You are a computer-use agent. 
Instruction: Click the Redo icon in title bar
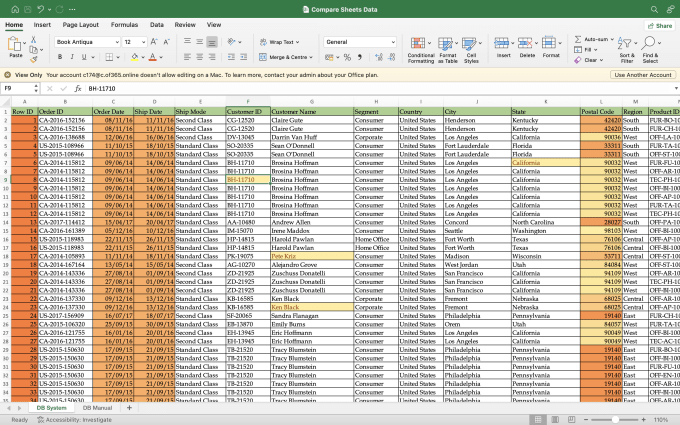(59, 9)
